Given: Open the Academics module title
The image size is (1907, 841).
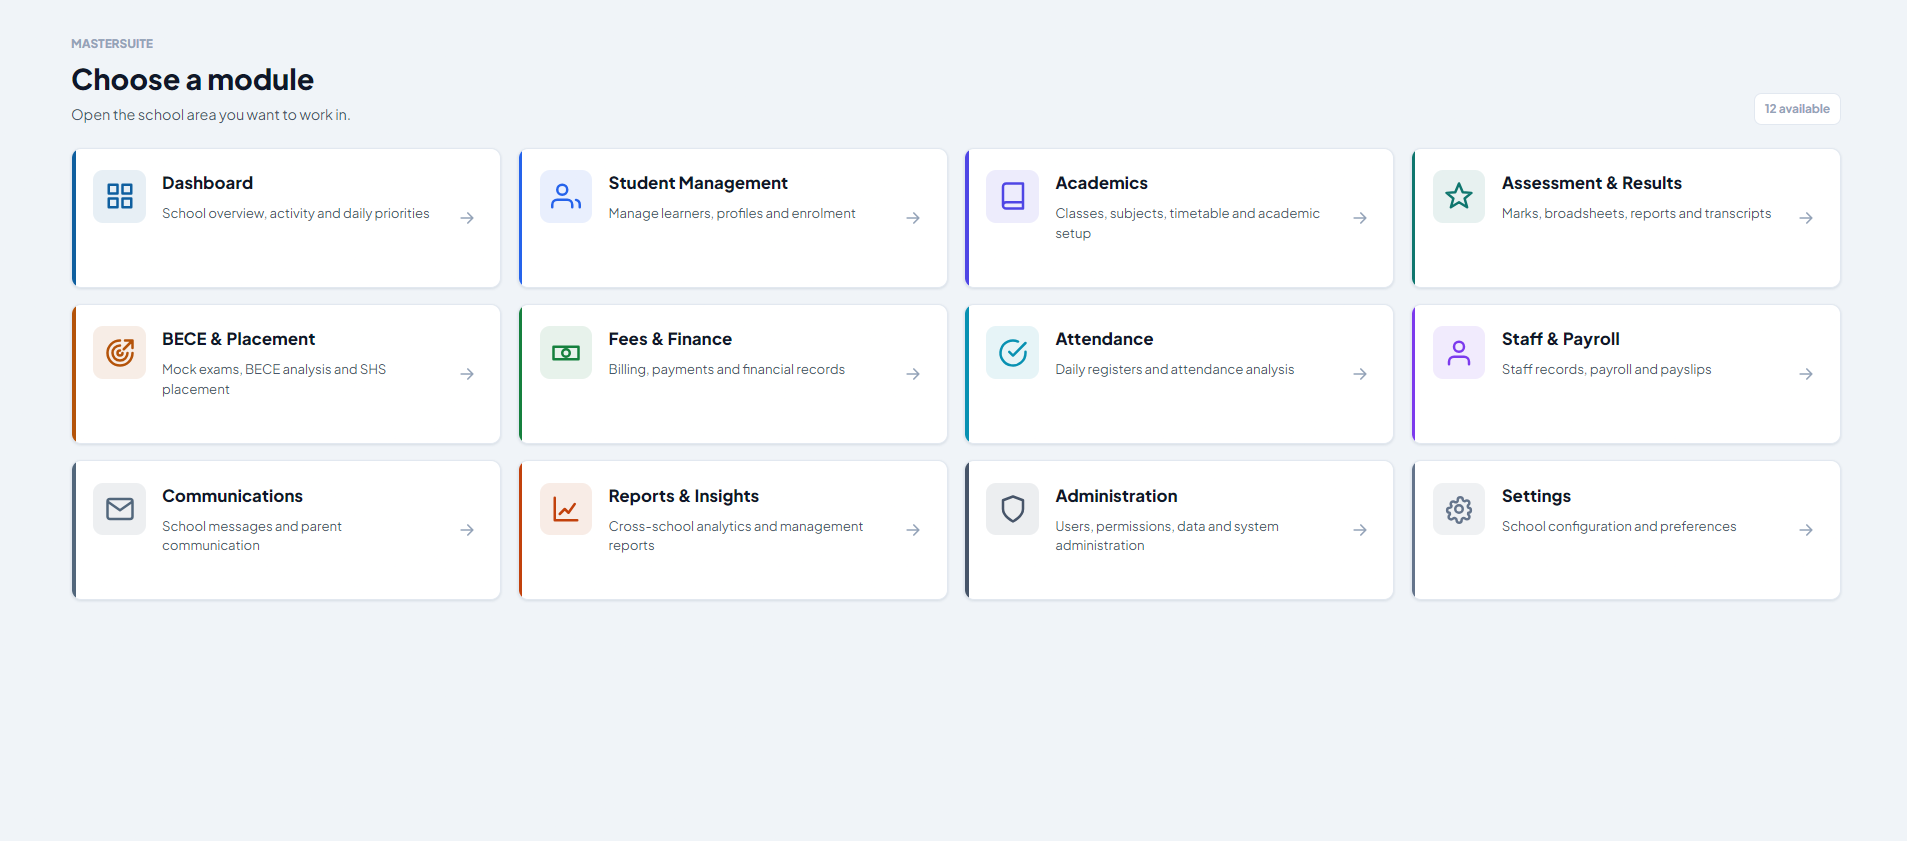Looking at the screenshot, I should (1101, 183).
